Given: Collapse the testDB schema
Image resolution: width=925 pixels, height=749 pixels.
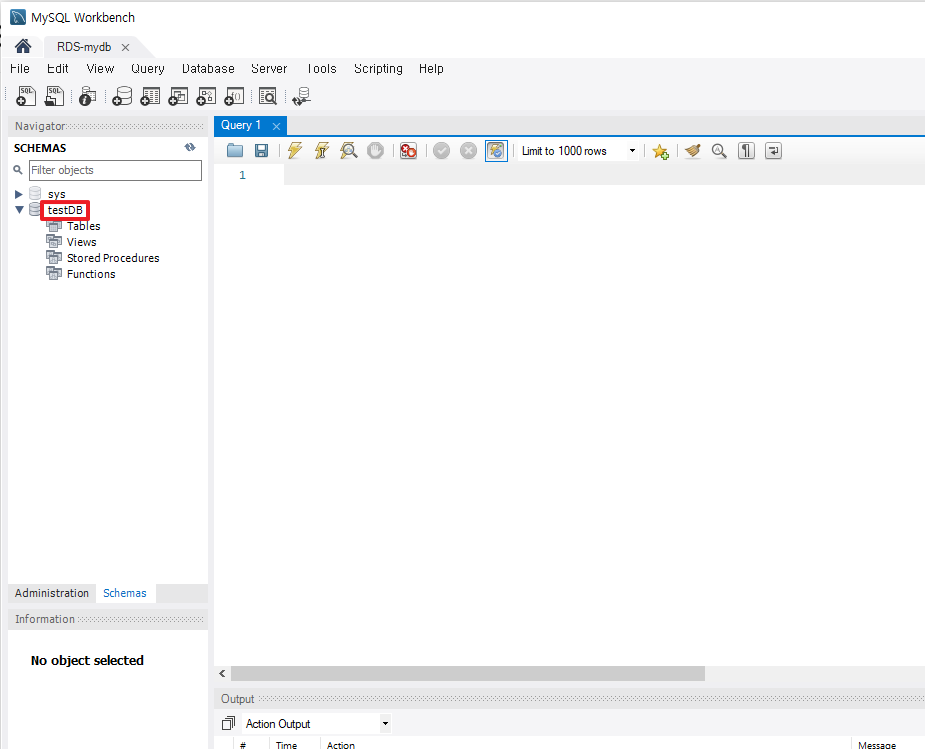Looking at the screenshot, I should [x=19, y=210].
